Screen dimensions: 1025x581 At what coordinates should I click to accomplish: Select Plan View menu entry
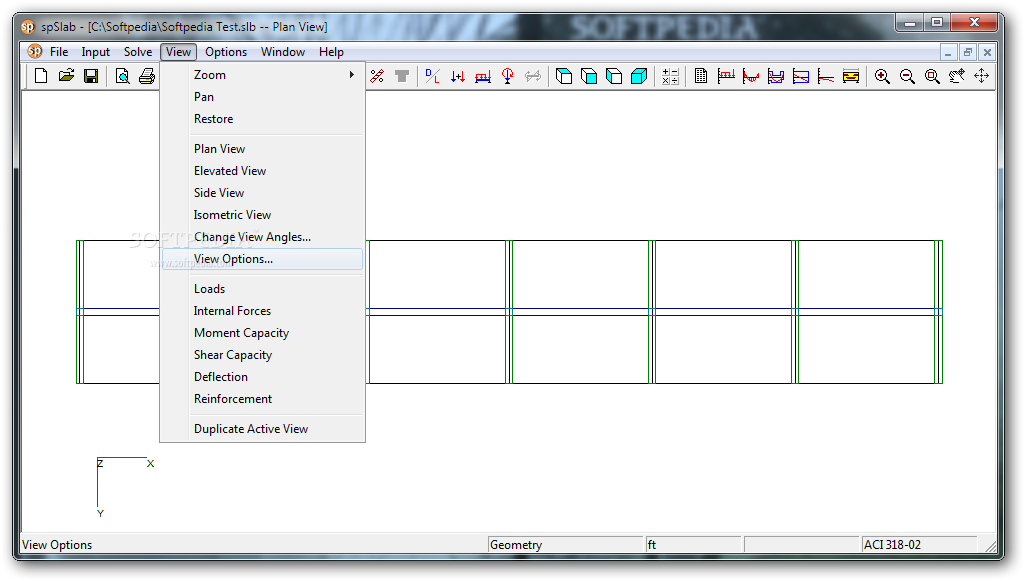coord(262,149)
